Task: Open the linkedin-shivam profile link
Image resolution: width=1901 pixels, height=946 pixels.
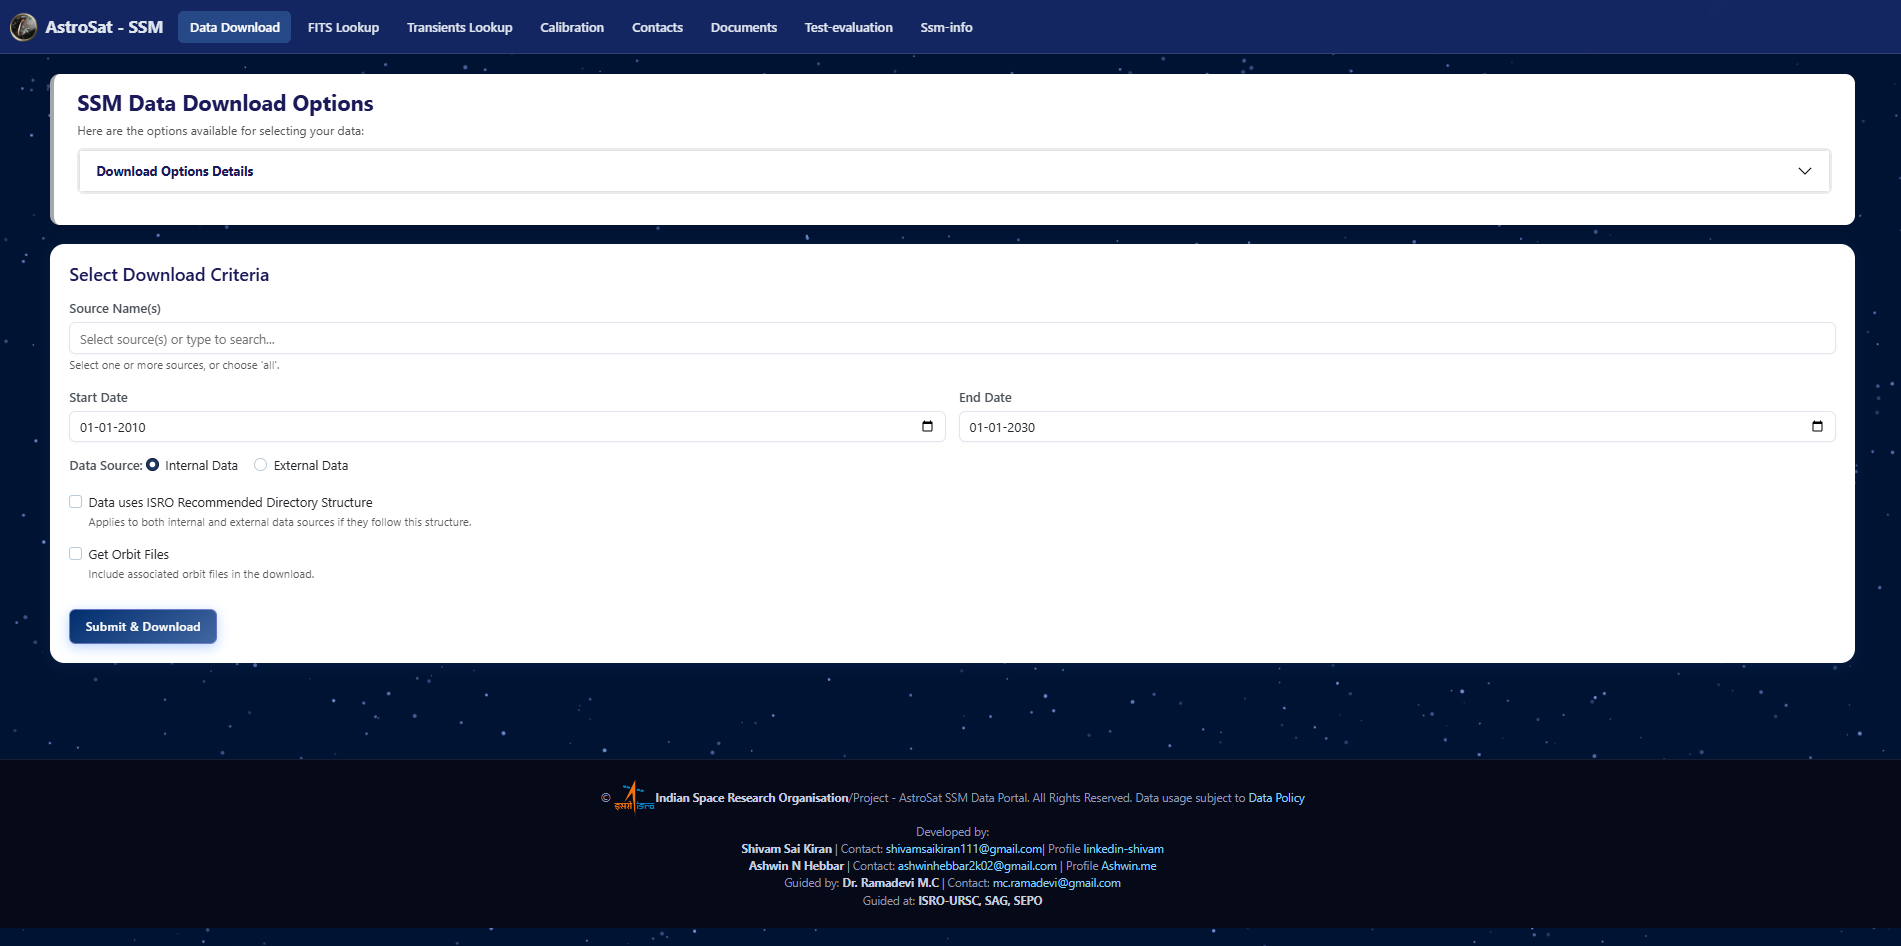Action: coord(1123,849)
